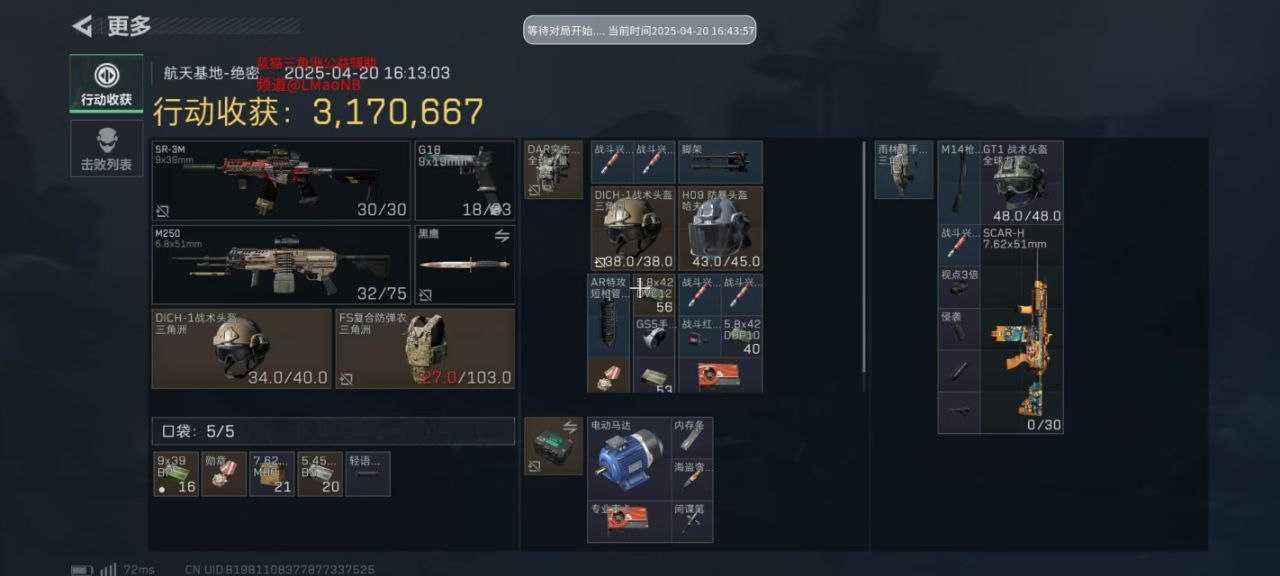Select the SCAR-H rifle item
Viewport: 1280px width, 576px height.
click(x=1021, y=329)
